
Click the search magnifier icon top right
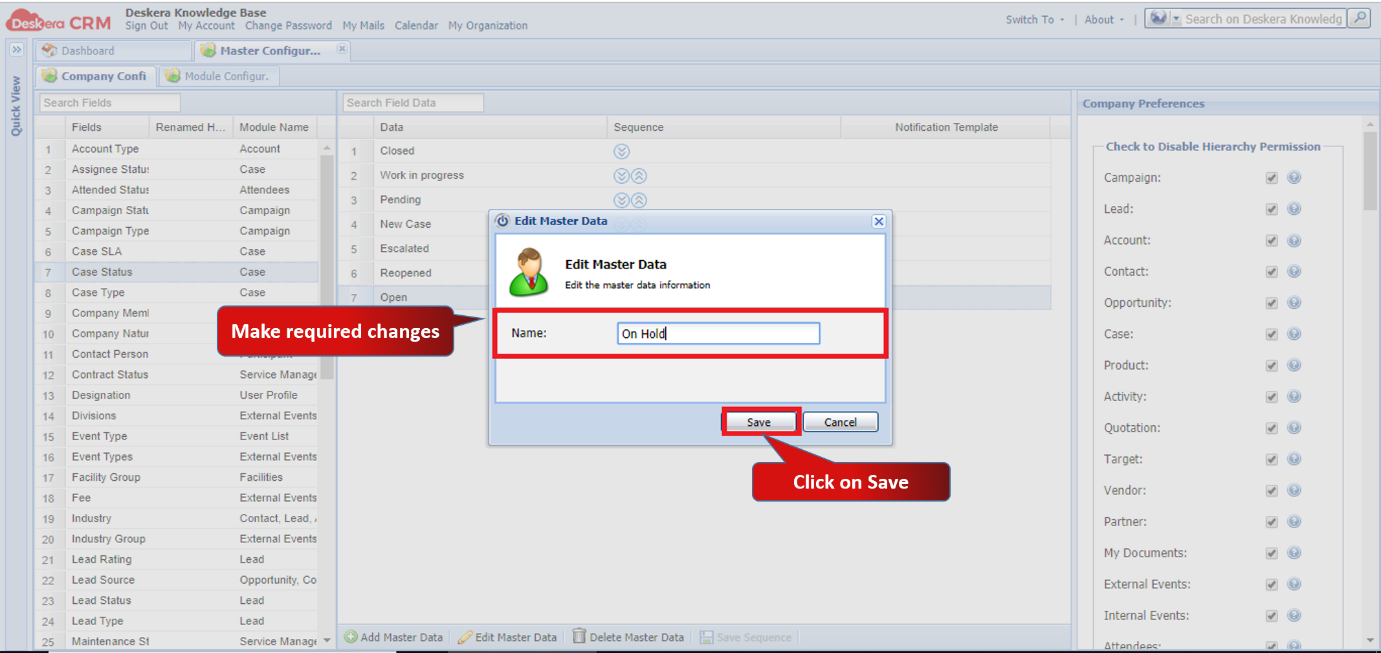coord(1359,18)
